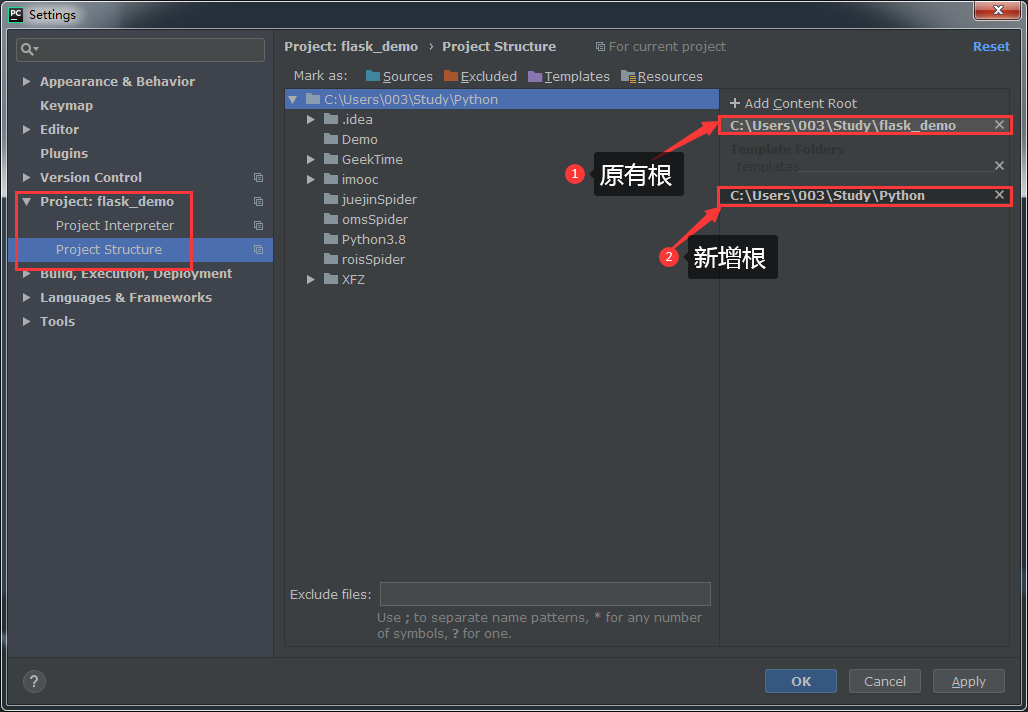
Task: Open Project Interpreter settings page
Action: click(x=115, y=225)
